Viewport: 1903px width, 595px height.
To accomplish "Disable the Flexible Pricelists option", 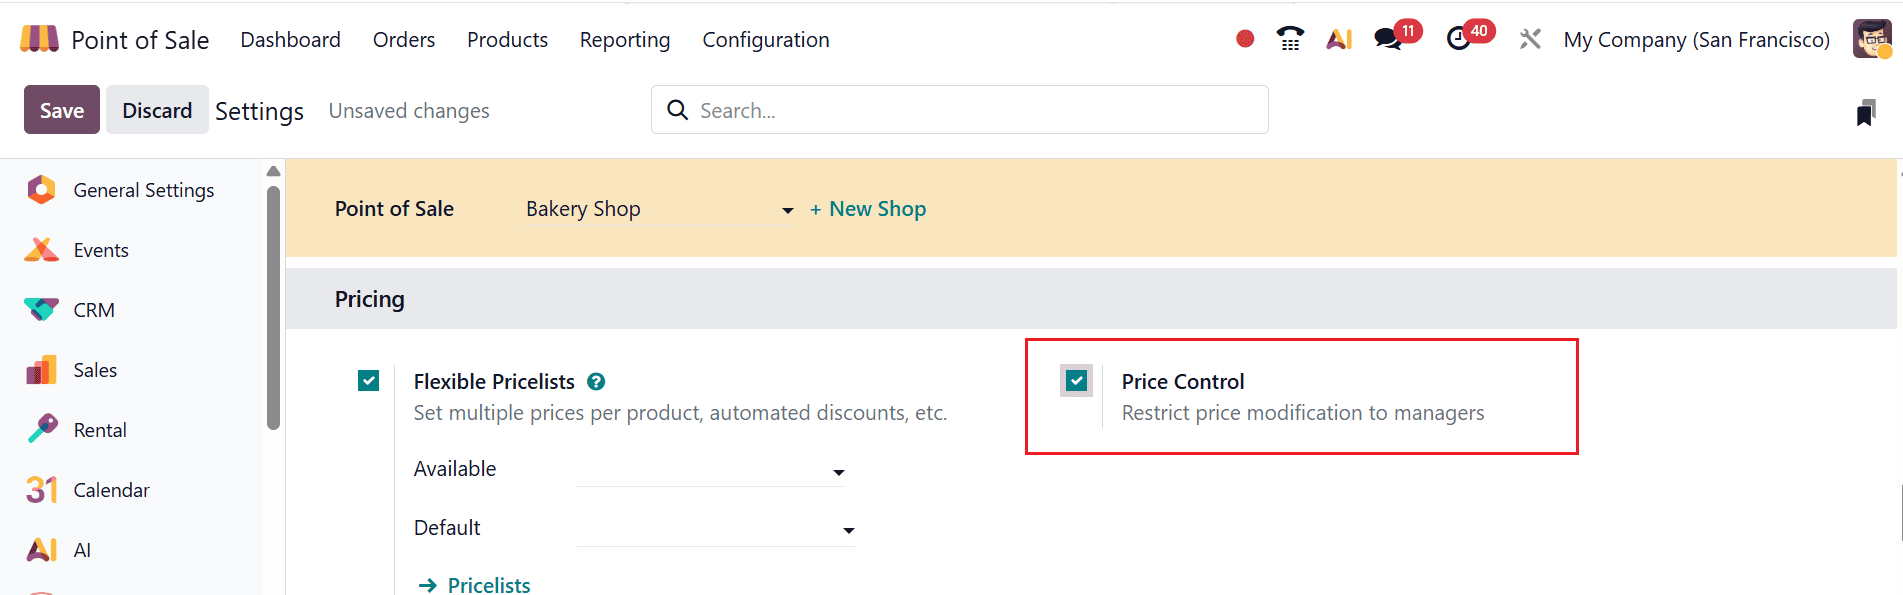I will [x=368, y=381].
